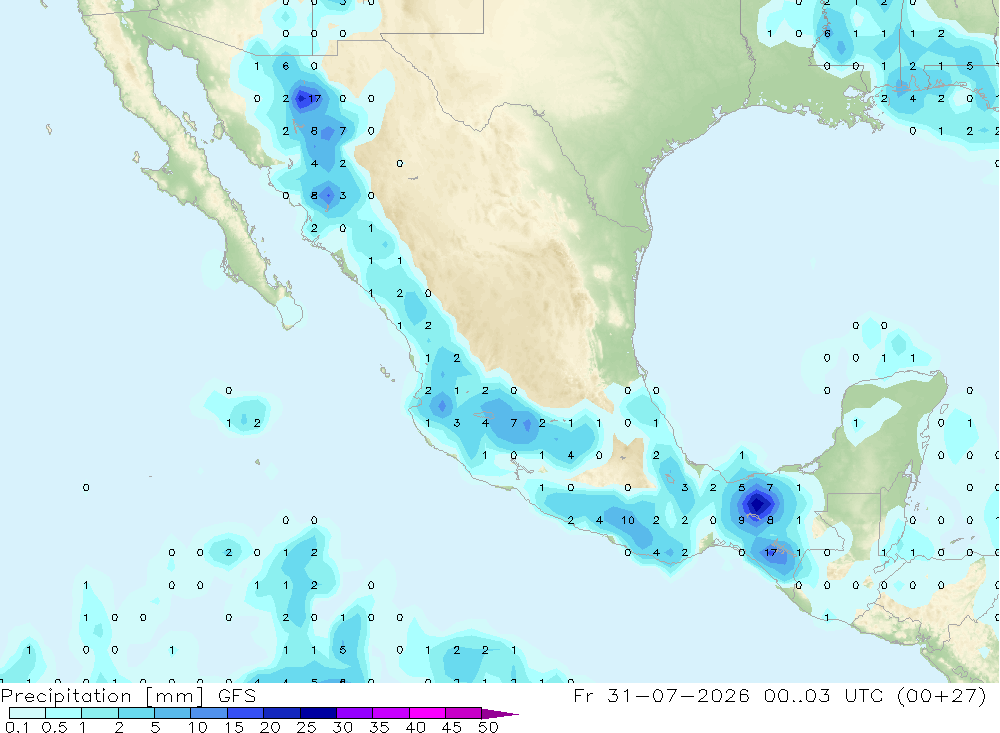Click the 15–20 mm legend color swatch
This screenshot has height=733, width=1000.
click(x=246, y=713)
